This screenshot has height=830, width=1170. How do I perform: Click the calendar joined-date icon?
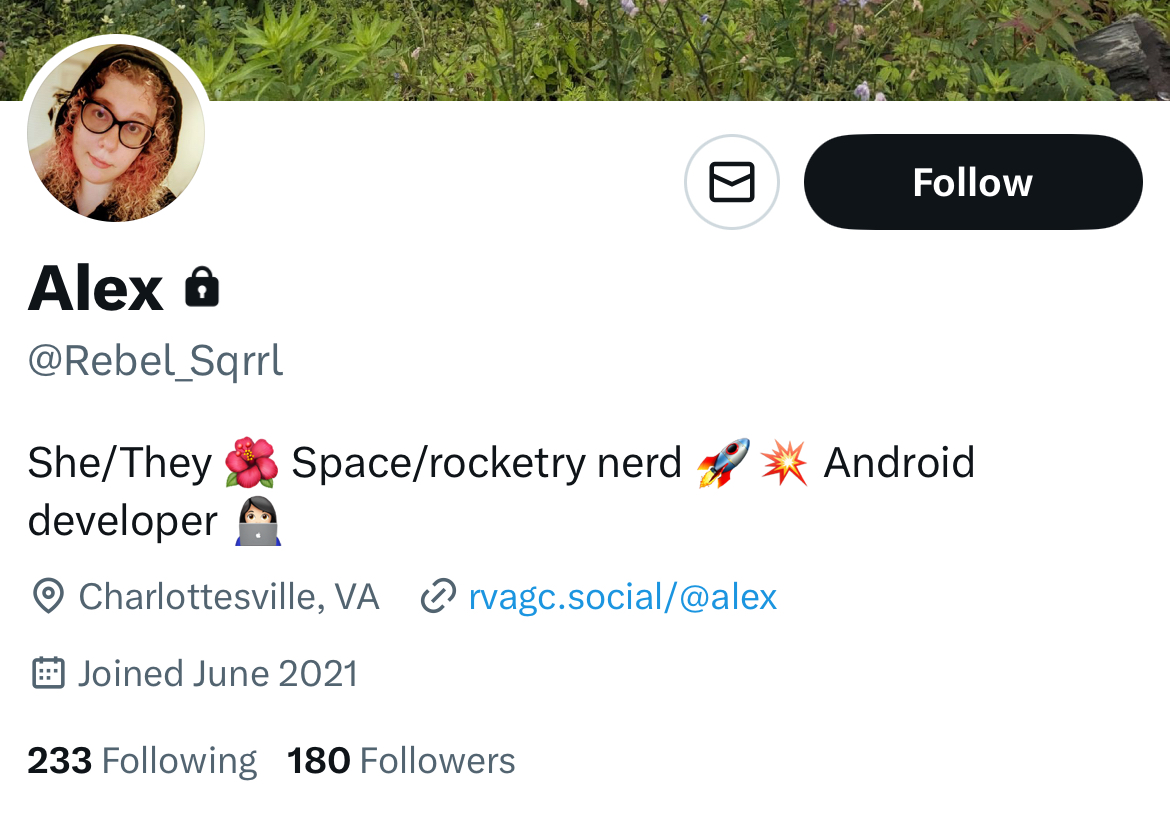[48, 673]
